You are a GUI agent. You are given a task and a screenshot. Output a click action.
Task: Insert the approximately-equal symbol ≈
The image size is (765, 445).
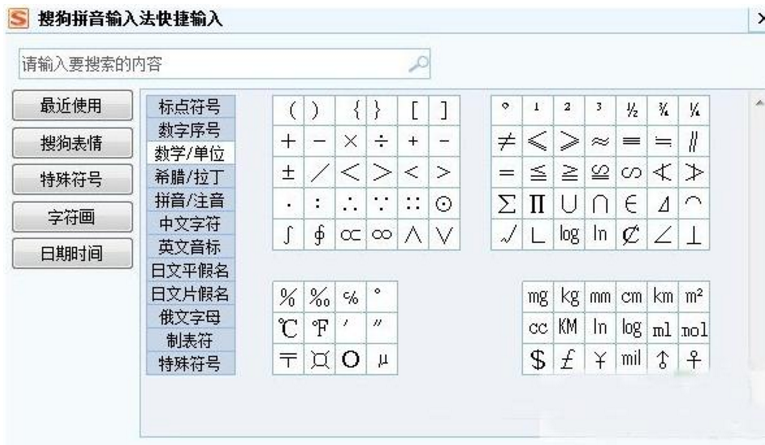(600, 141)
